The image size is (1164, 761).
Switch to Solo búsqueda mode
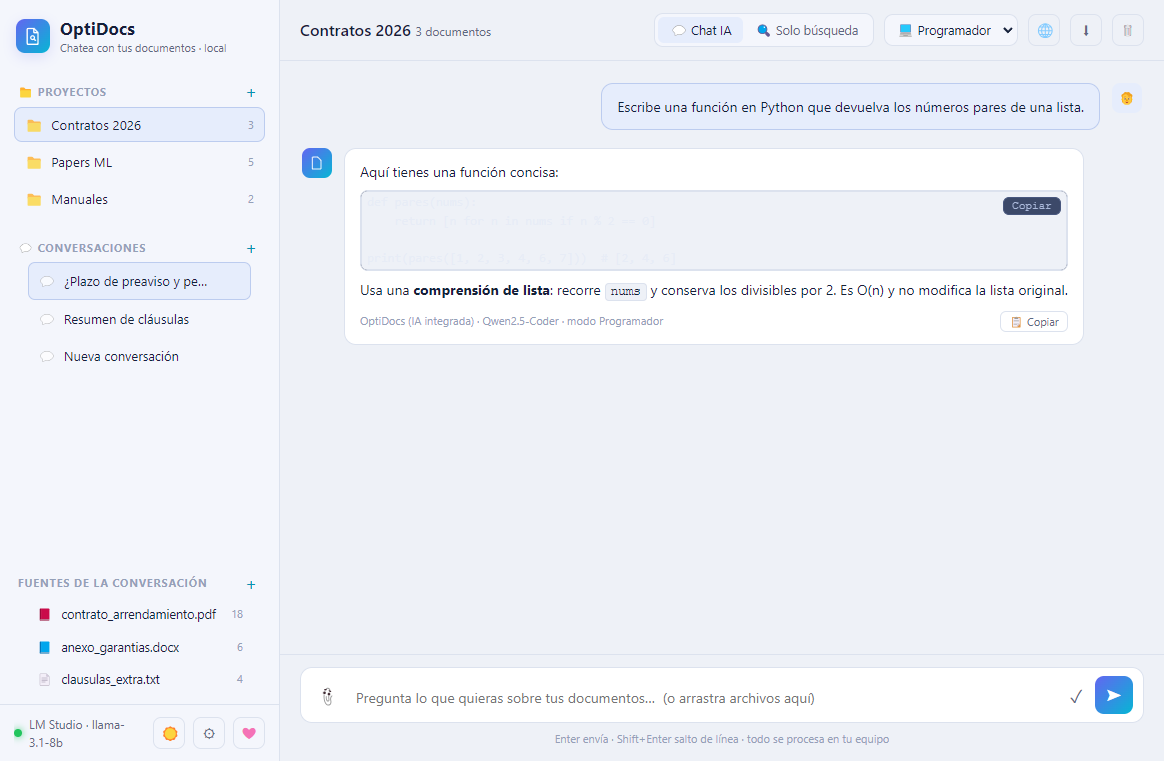tap(808, 30)
